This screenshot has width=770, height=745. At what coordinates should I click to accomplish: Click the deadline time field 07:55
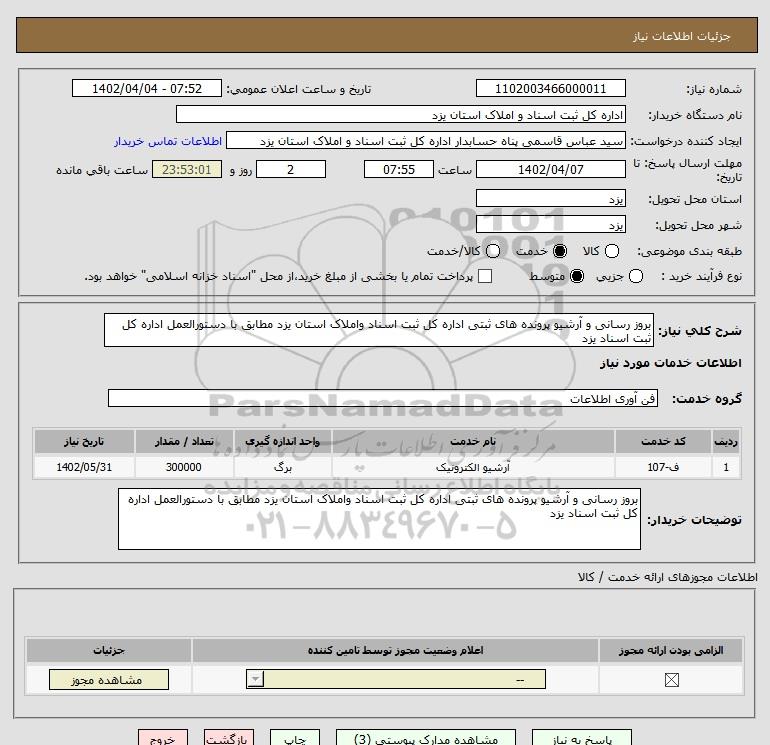click(399, 169)
